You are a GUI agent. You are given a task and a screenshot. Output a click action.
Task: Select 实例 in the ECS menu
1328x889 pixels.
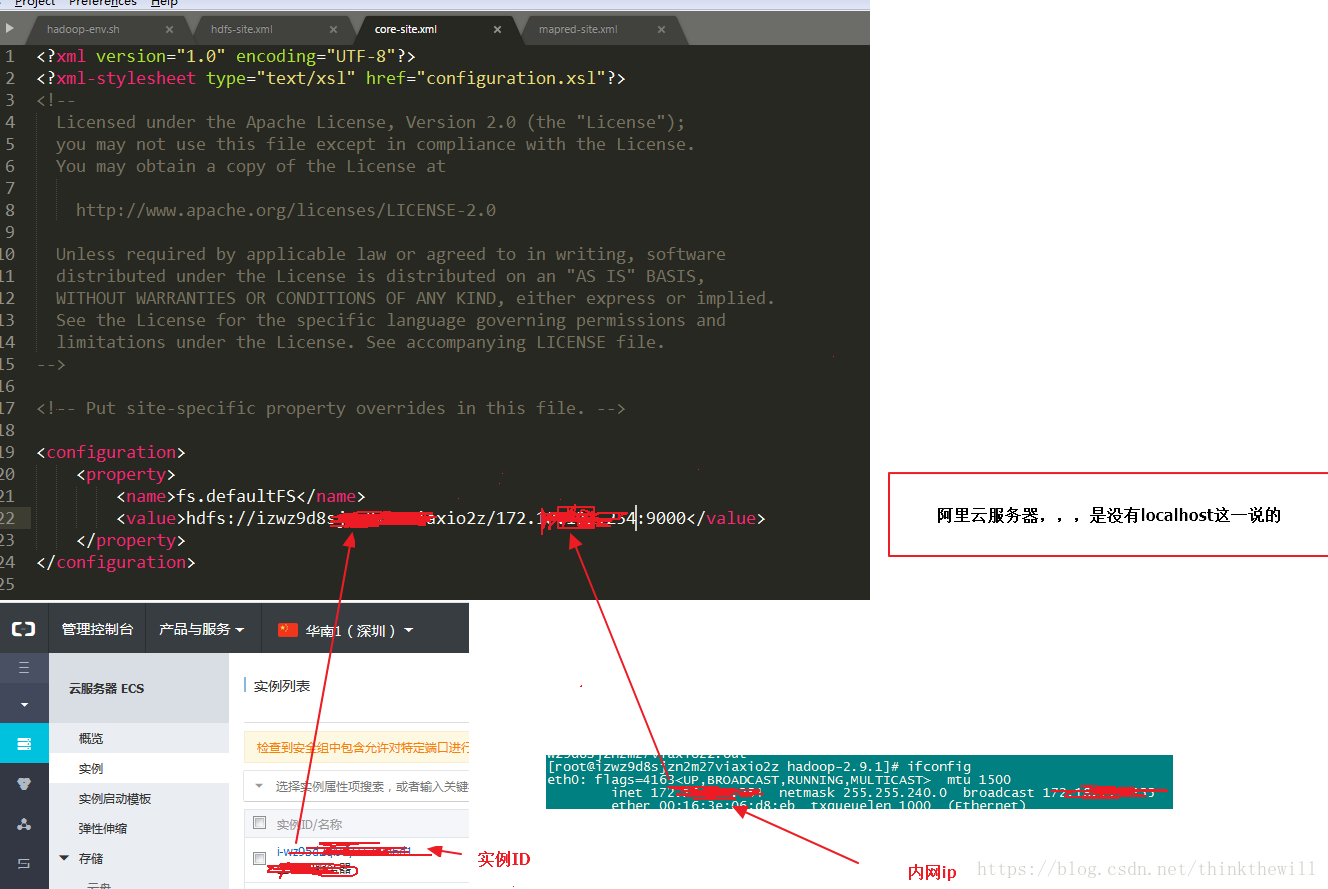point(91,768)
